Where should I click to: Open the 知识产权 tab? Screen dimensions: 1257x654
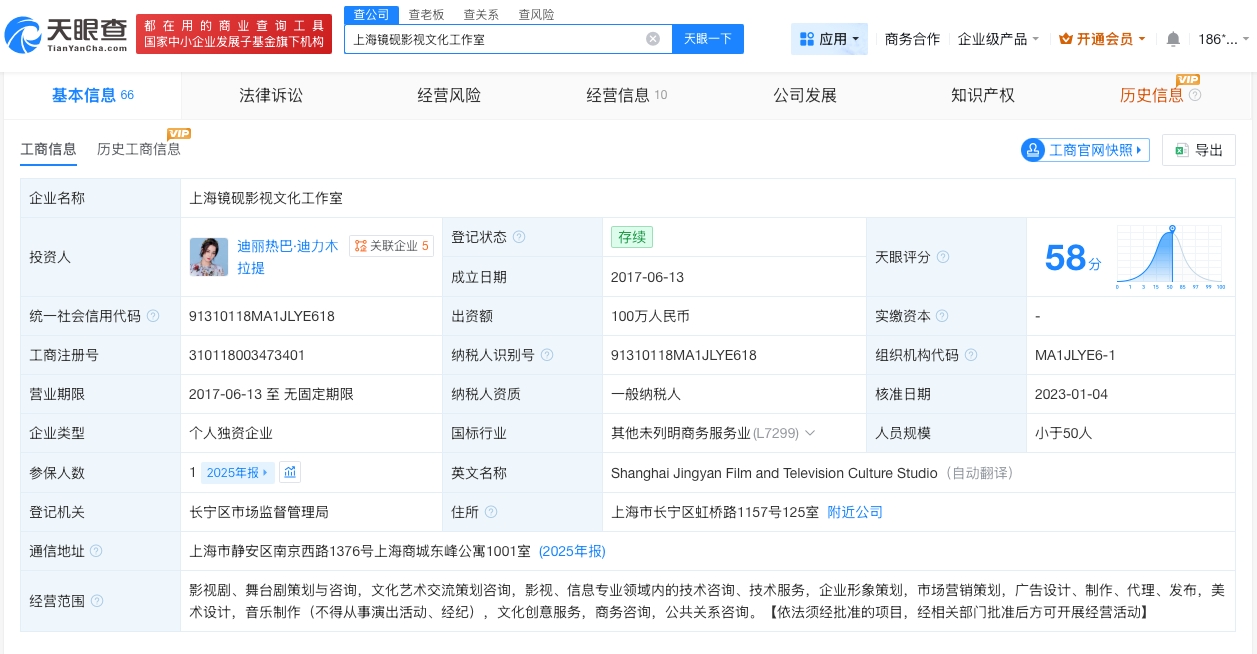[982, 95]
